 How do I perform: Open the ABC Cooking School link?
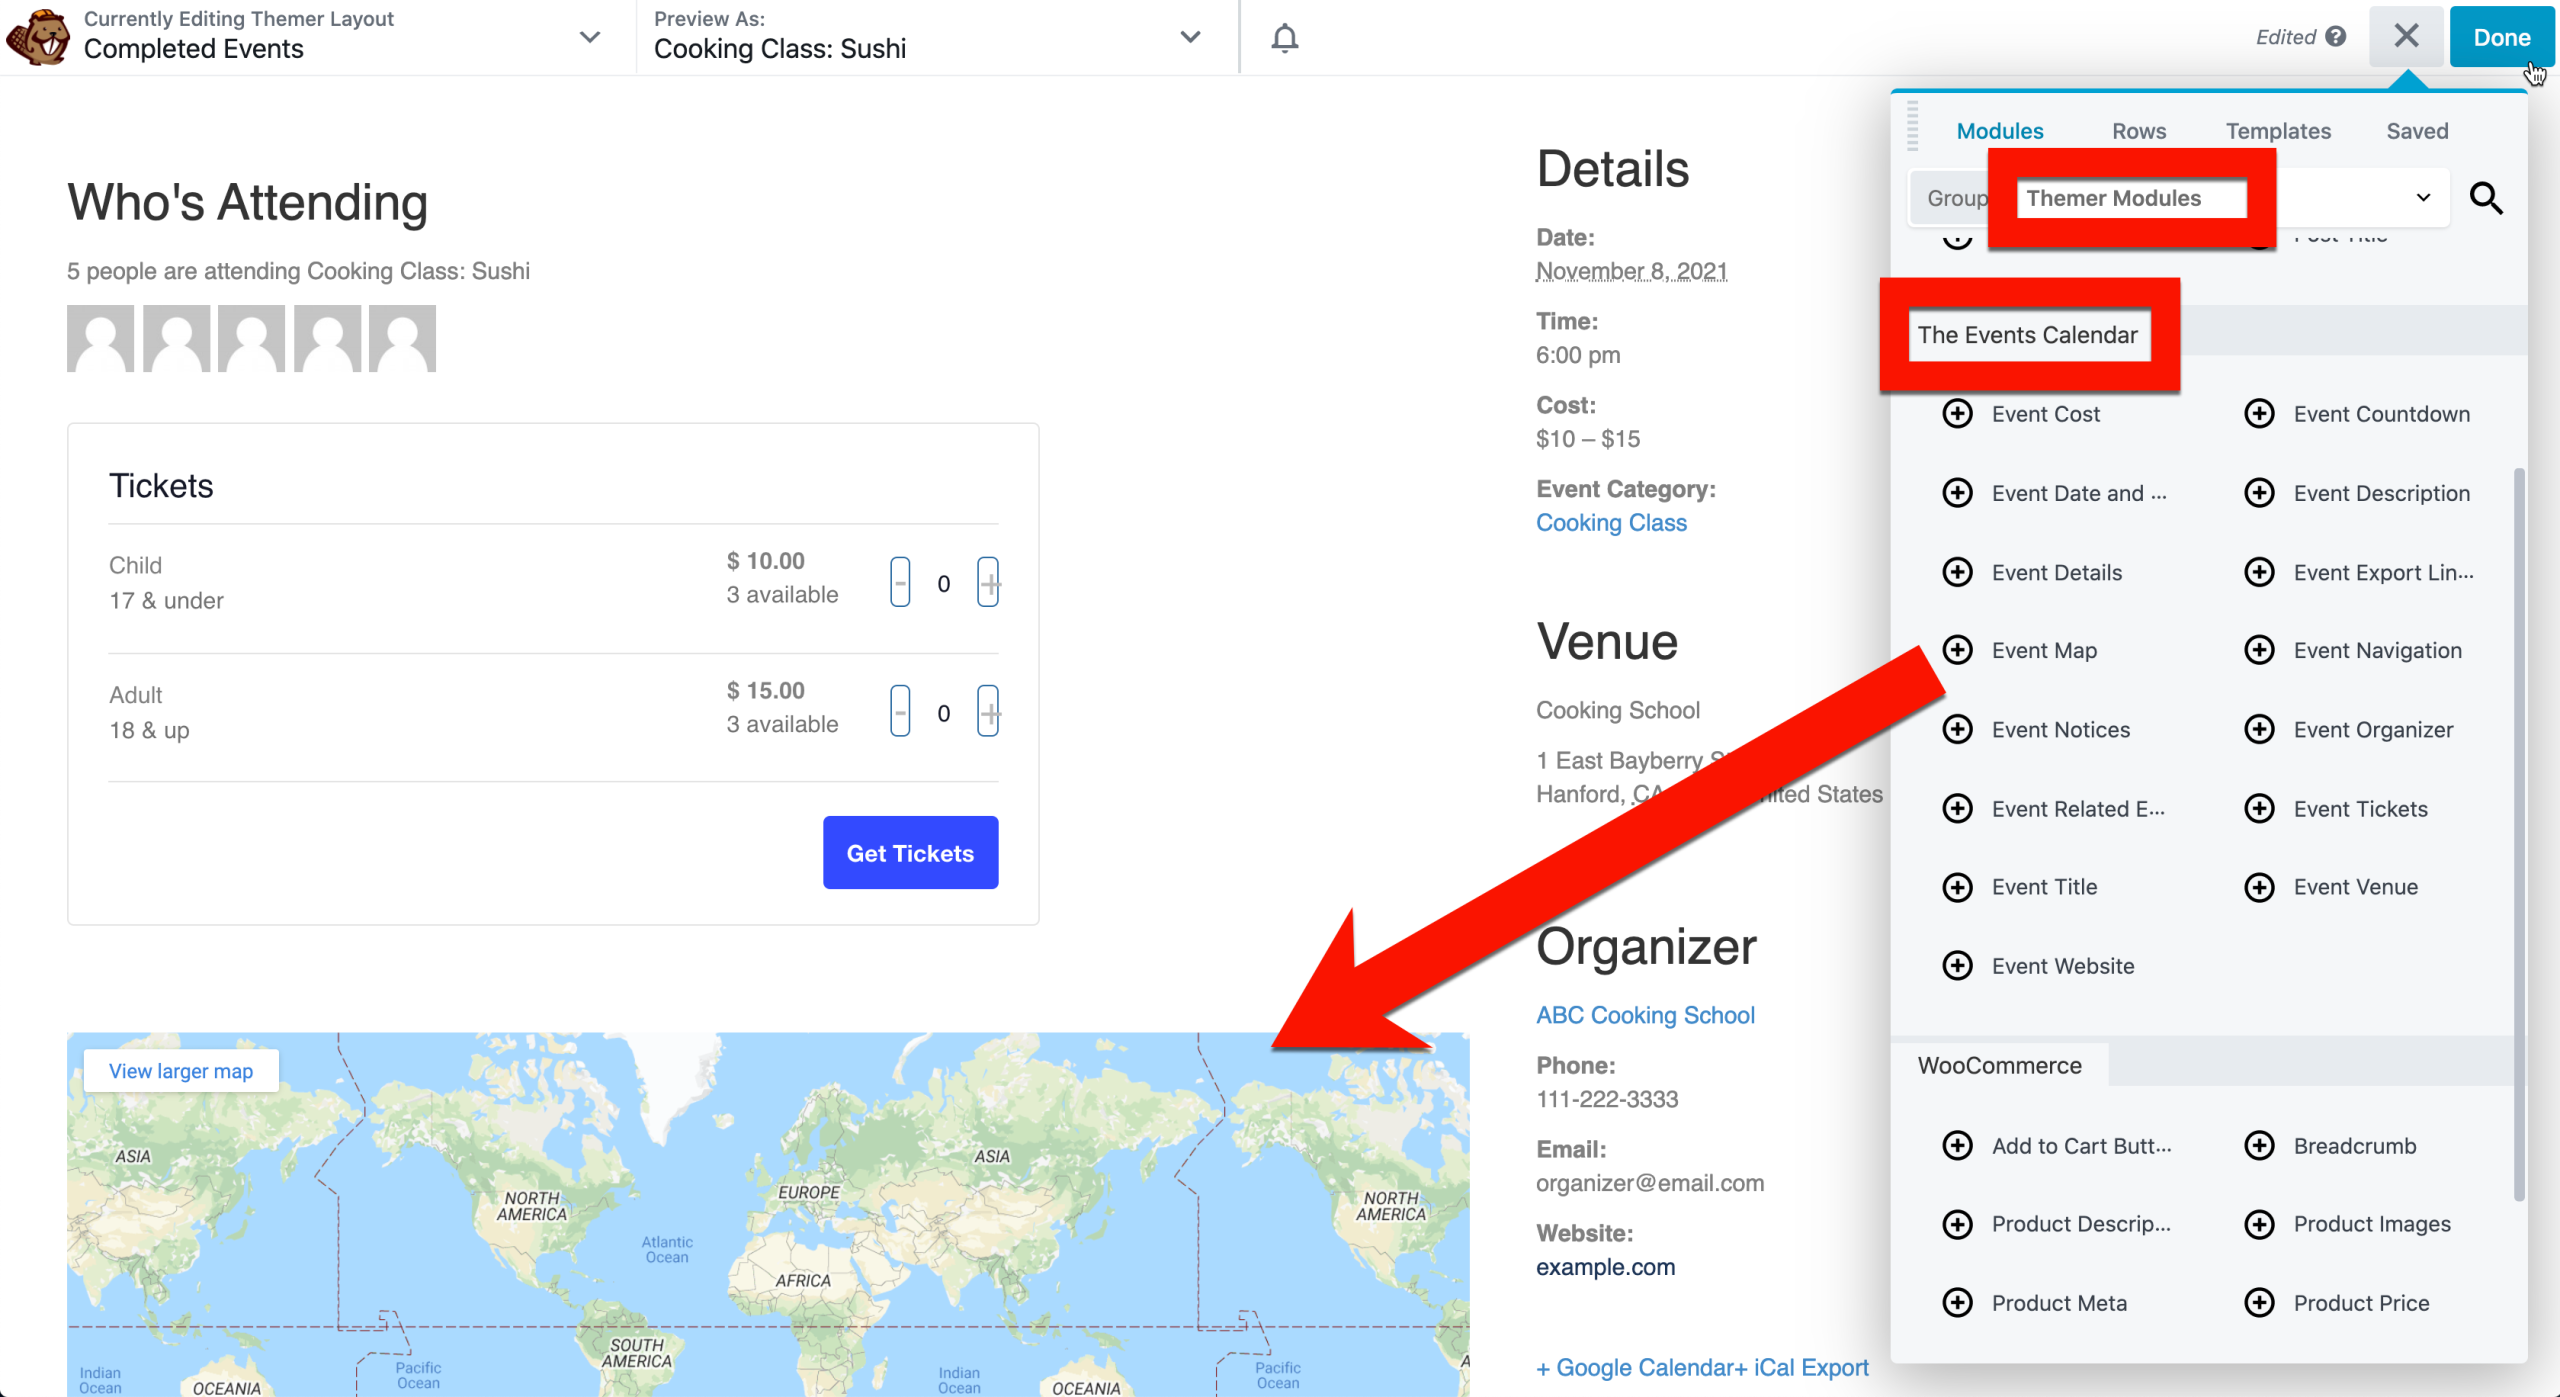[1645, 1015]
